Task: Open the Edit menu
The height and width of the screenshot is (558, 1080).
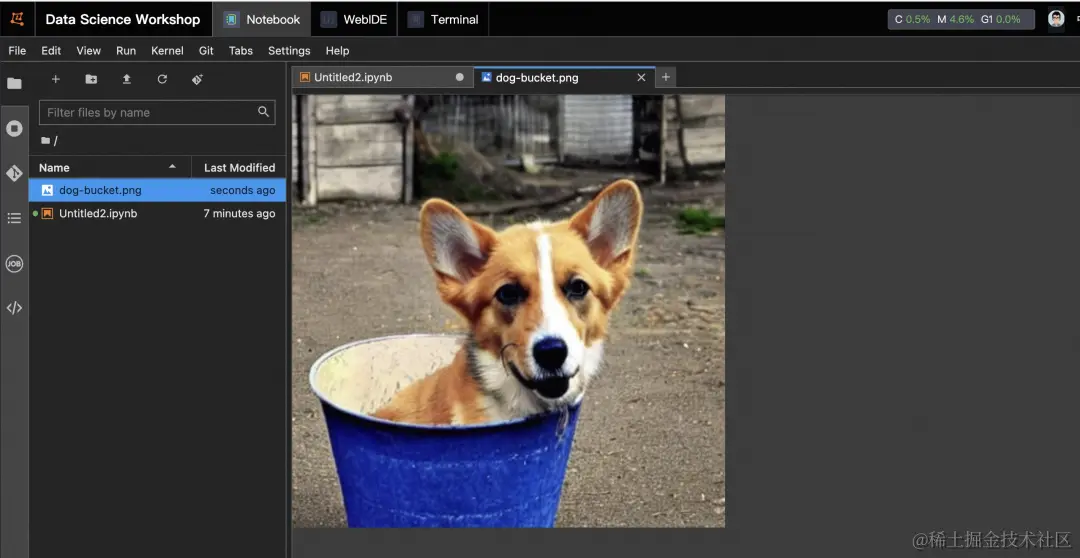Action: pyautogui.click(x=51, y=50)
